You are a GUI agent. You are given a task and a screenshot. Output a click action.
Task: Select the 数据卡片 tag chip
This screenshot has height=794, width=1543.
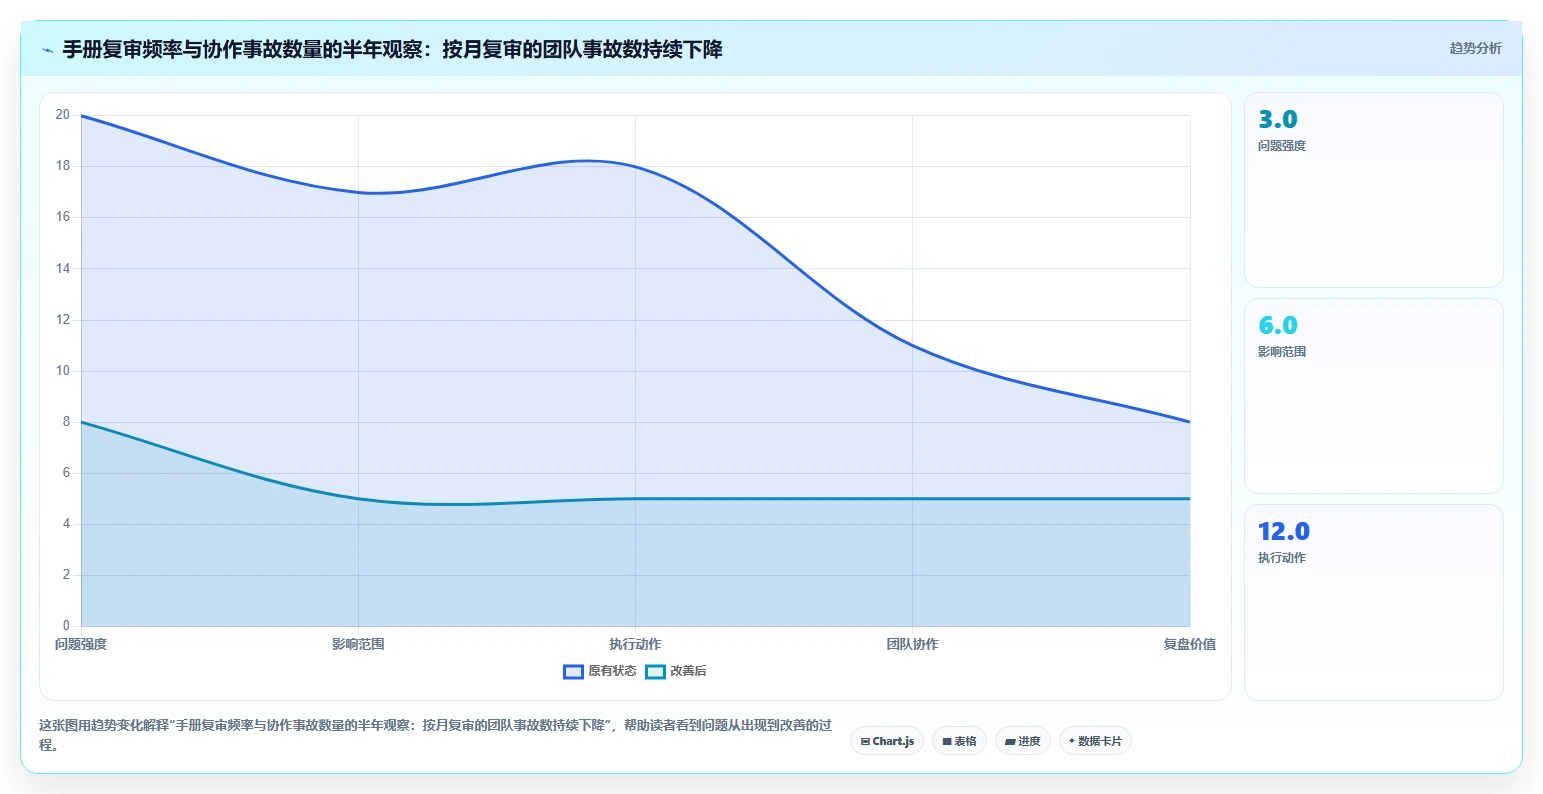point(1095,741)
